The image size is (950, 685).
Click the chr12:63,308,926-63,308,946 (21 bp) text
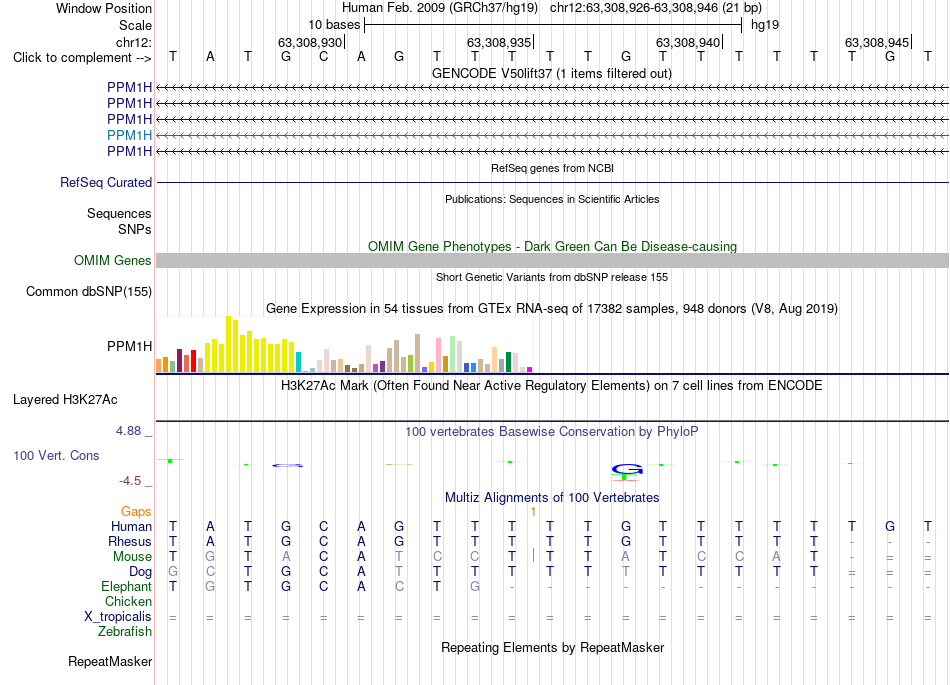point(656,8)
